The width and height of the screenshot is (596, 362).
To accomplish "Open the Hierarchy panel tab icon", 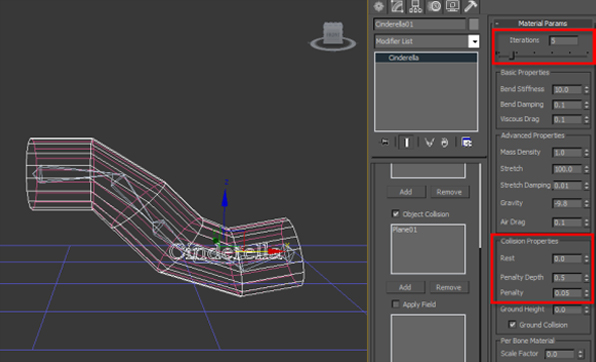I will pos(415,6).
